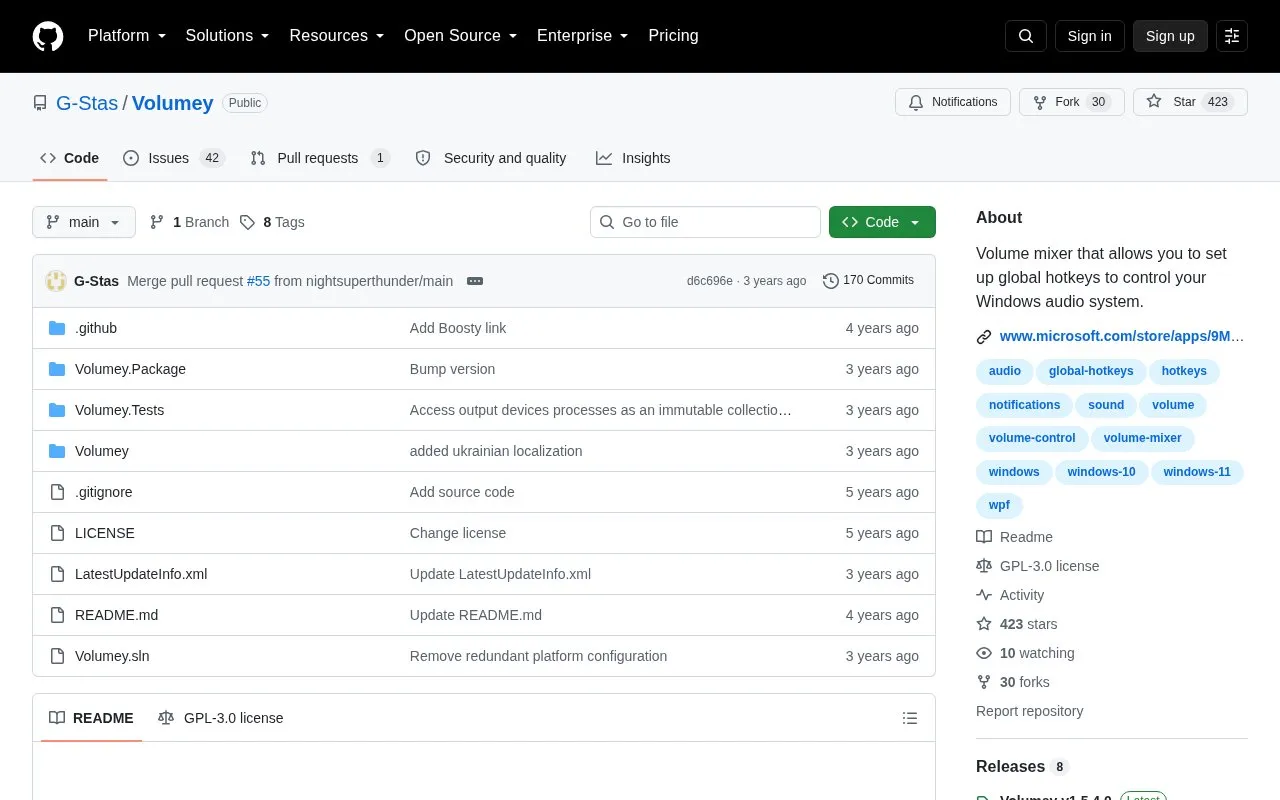Open 'added ukrainian localization' commit message
Screen dimensions: 1280x800
pos(496,451)
